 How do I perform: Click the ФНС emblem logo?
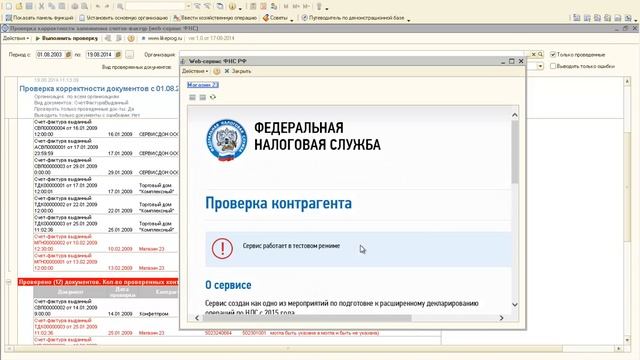(227, 140)
